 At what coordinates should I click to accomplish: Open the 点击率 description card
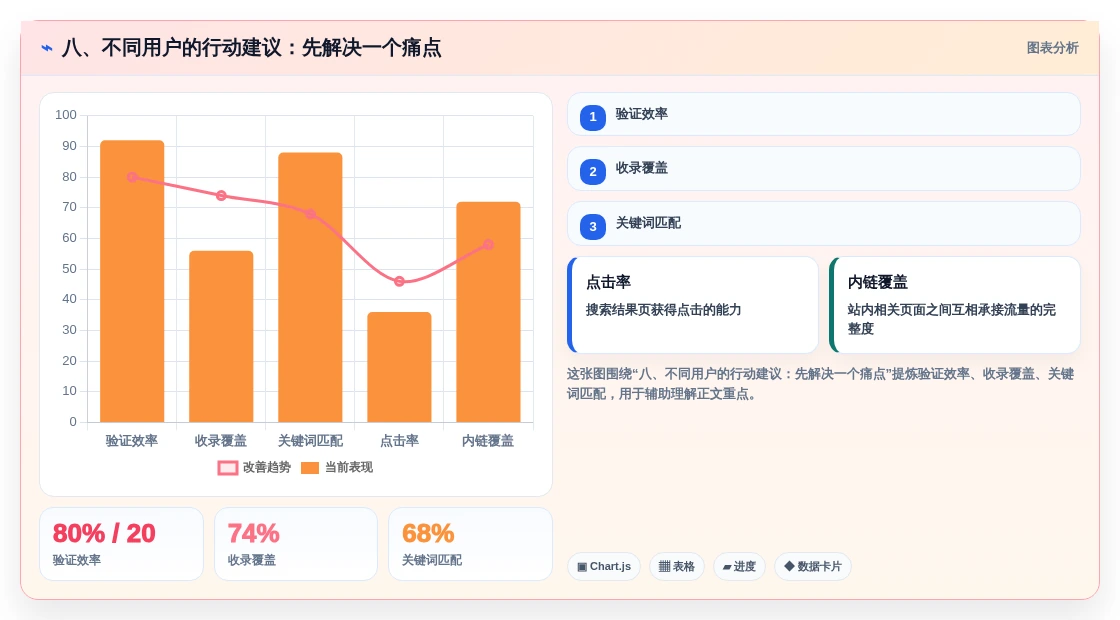pos(693,305)
